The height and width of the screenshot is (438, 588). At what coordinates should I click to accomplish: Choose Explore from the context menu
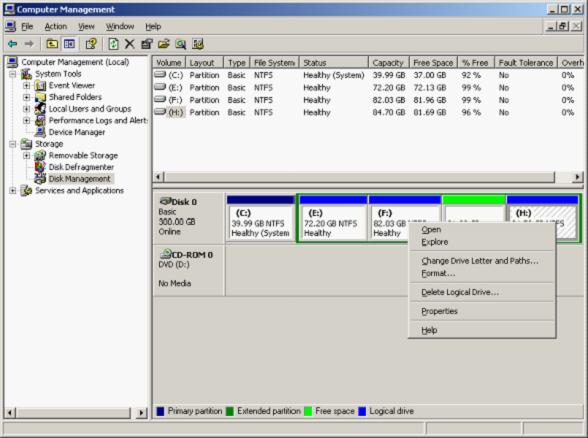point(482,242)
